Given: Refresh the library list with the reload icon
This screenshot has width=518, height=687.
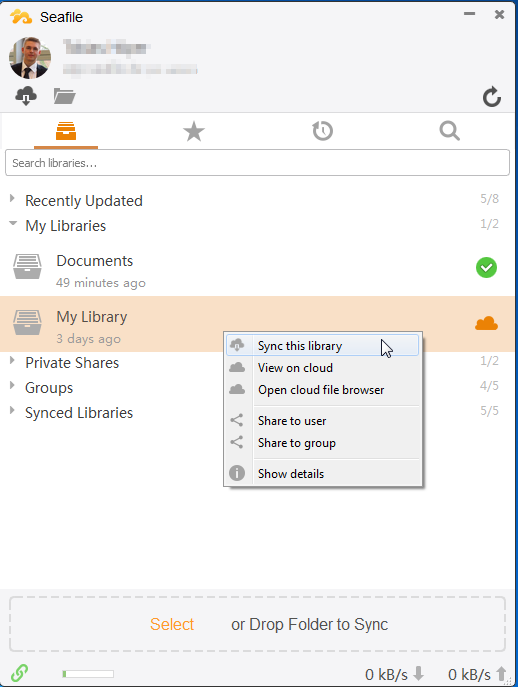Looking at the screenshot, I should click(492, 96).
